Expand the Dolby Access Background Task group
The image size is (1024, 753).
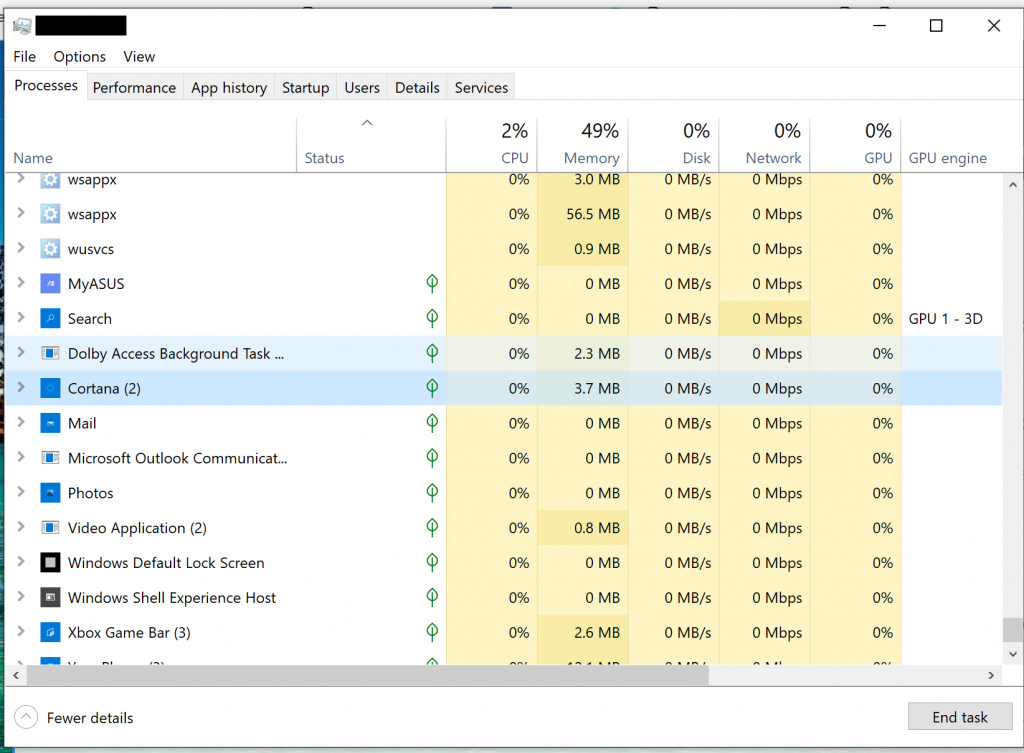21,353
